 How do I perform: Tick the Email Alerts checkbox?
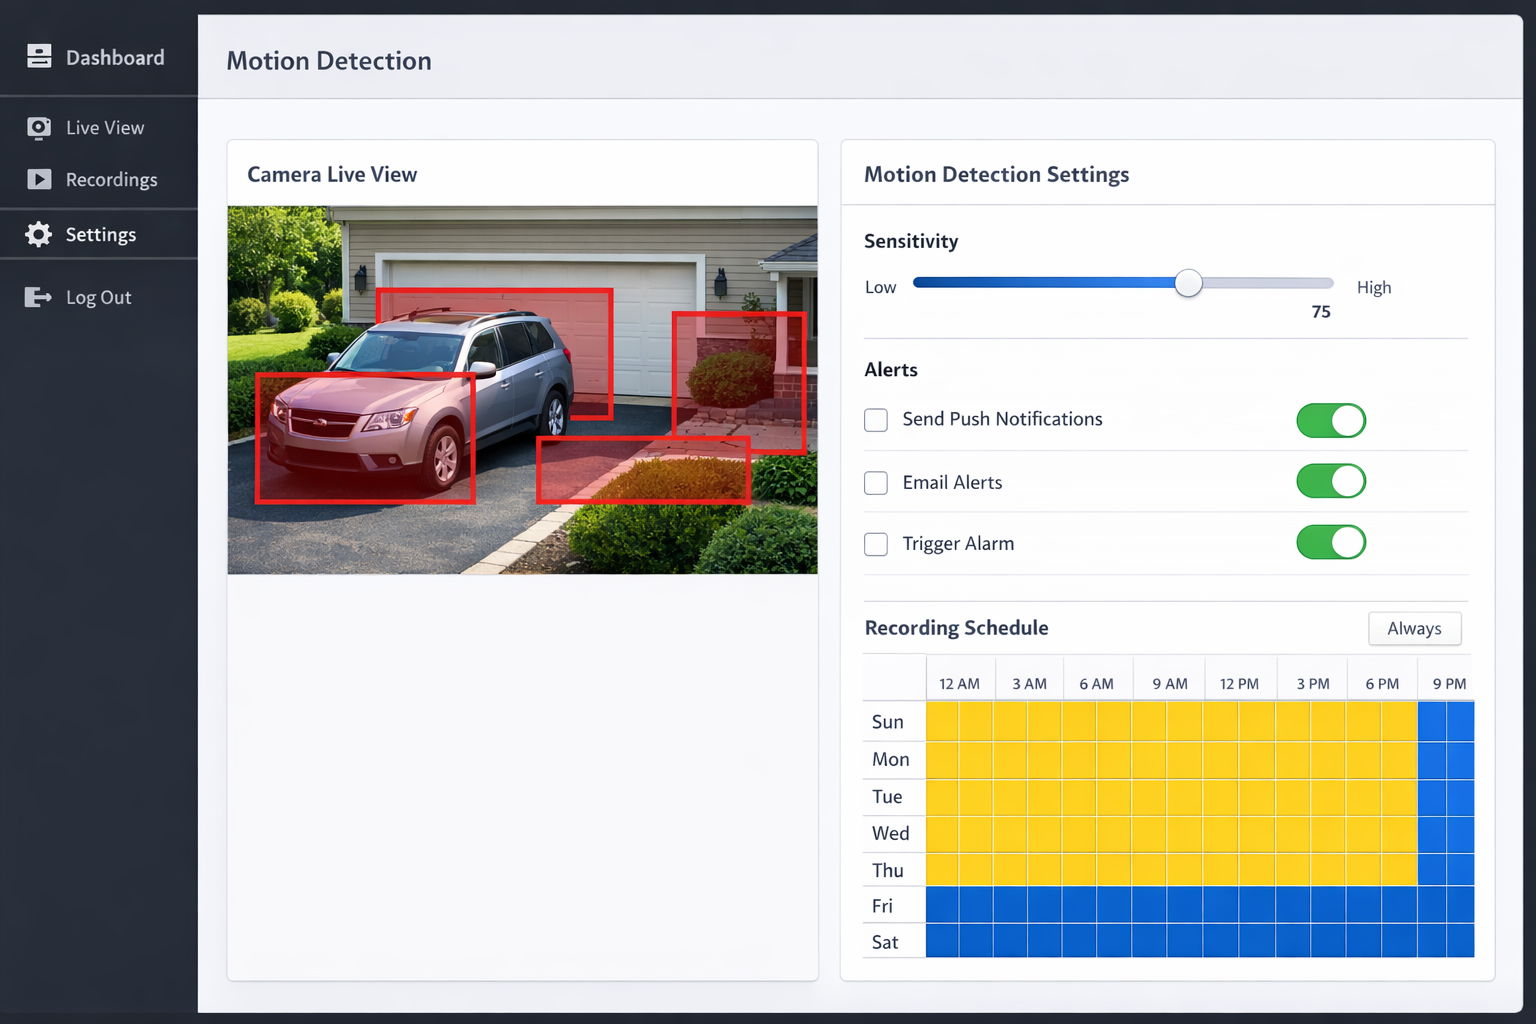(876, 483)
